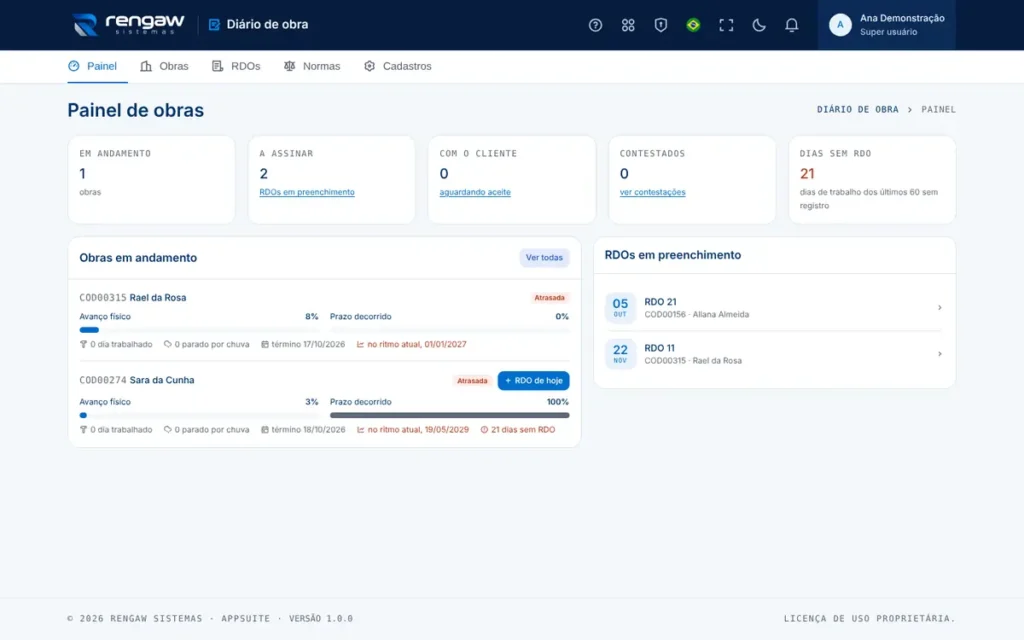Click the Atrasada badge on Rael da Rosa
This screenshot has width=1024, height=640.
point(549,298)
